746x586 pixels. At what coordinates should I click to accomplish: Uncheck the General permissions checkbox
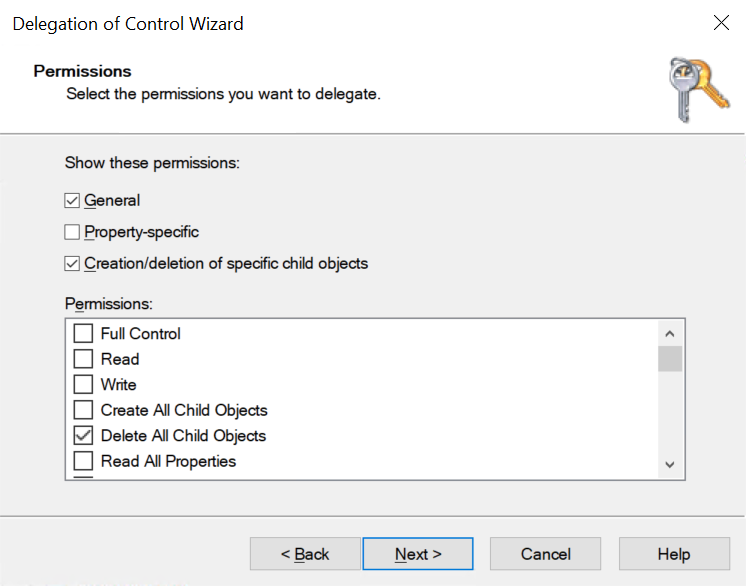(72, 200)
